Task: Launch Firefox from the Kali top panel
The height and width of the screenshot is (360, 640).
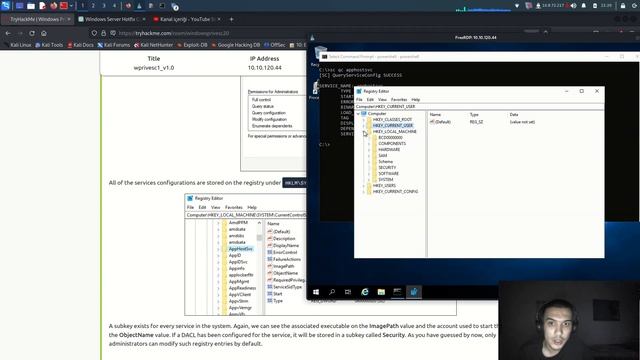Action: 53,6
